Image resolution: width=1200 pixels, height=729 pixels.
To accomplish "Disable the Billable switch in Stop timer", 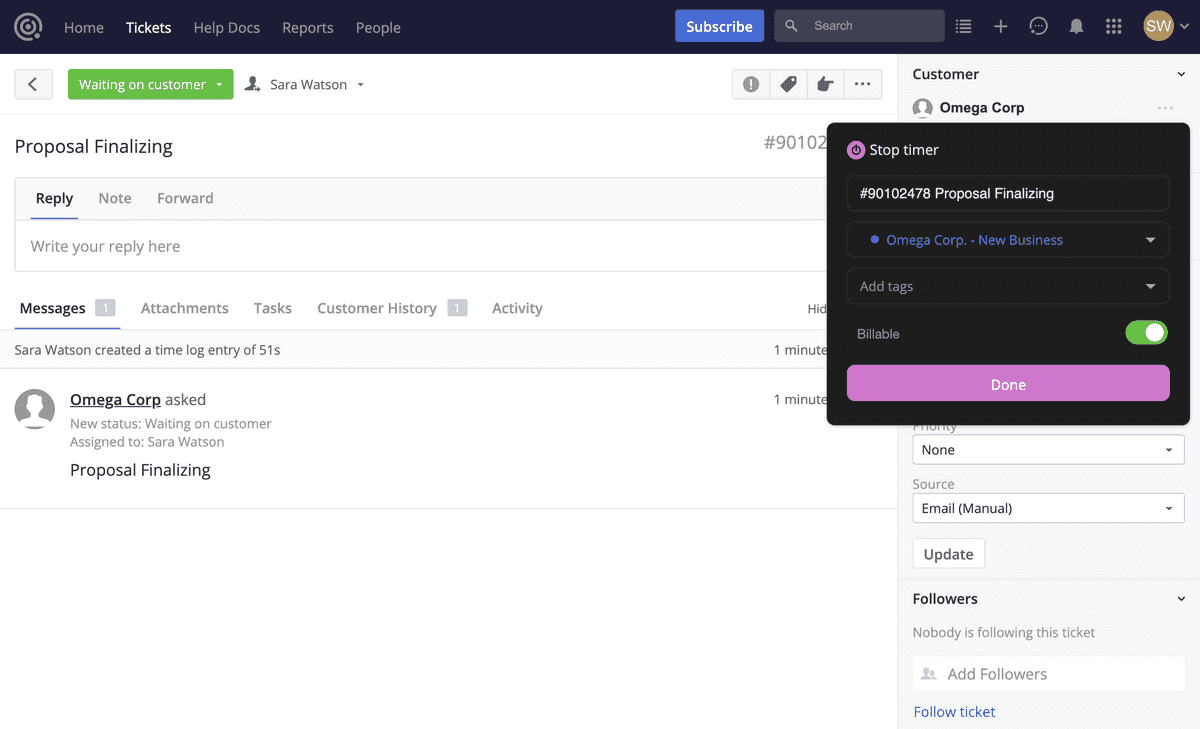I will click(x=1146, y=332).
